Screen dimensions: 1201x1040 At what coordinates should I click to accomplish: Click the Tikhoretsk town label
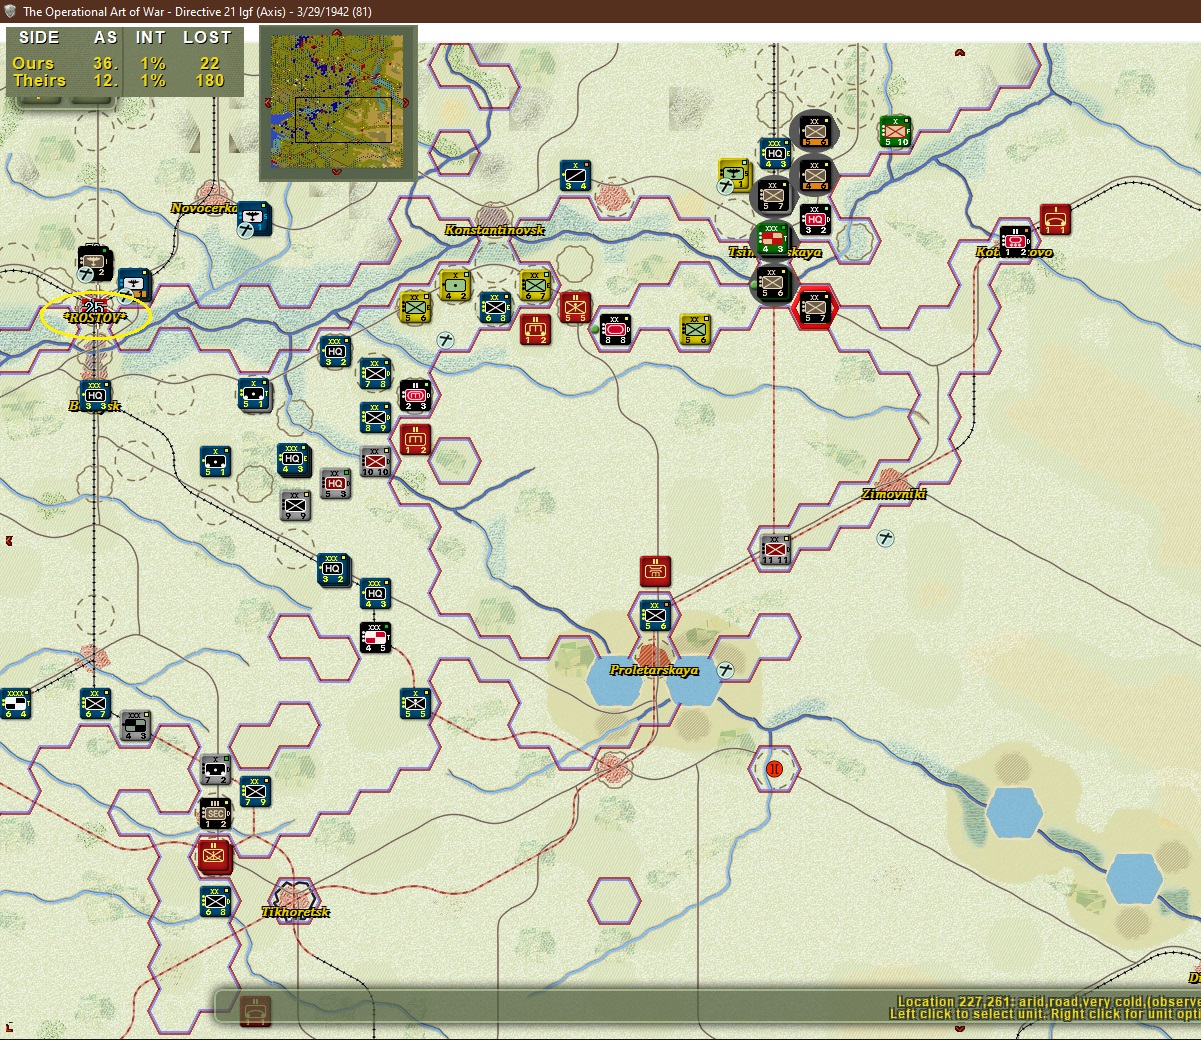(x=295, y=912)
